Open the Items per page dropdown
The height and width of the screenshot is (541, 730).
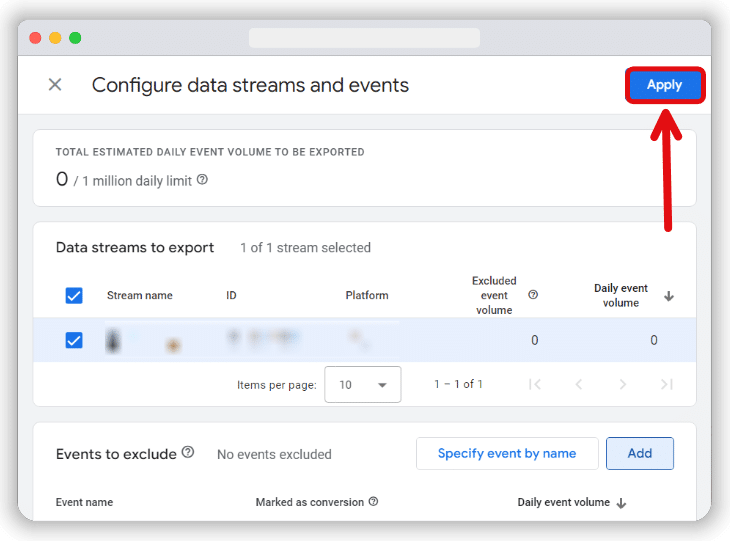[363, 385]
